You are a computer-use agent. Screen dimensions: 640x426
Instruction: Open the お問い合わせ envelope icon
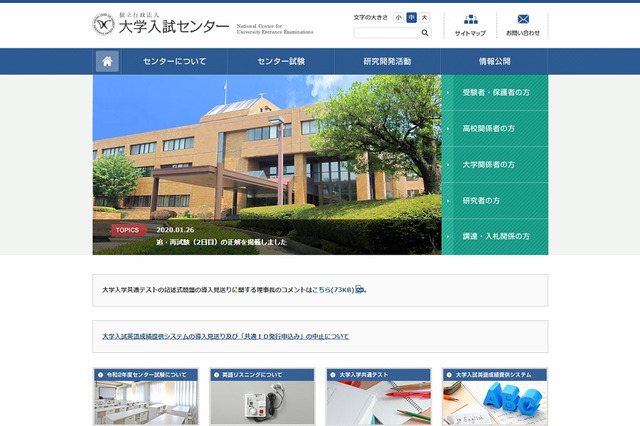pyautogui.click(x=523, y=19)
